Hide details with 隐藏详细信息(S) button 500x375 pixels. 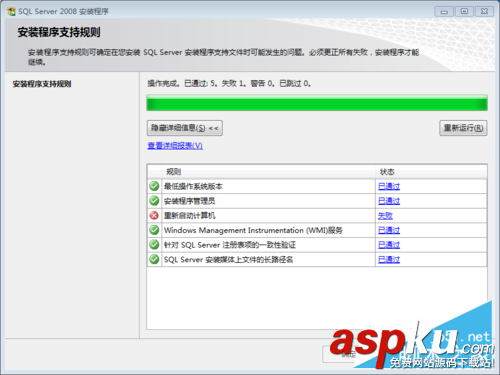click(185, 128)
